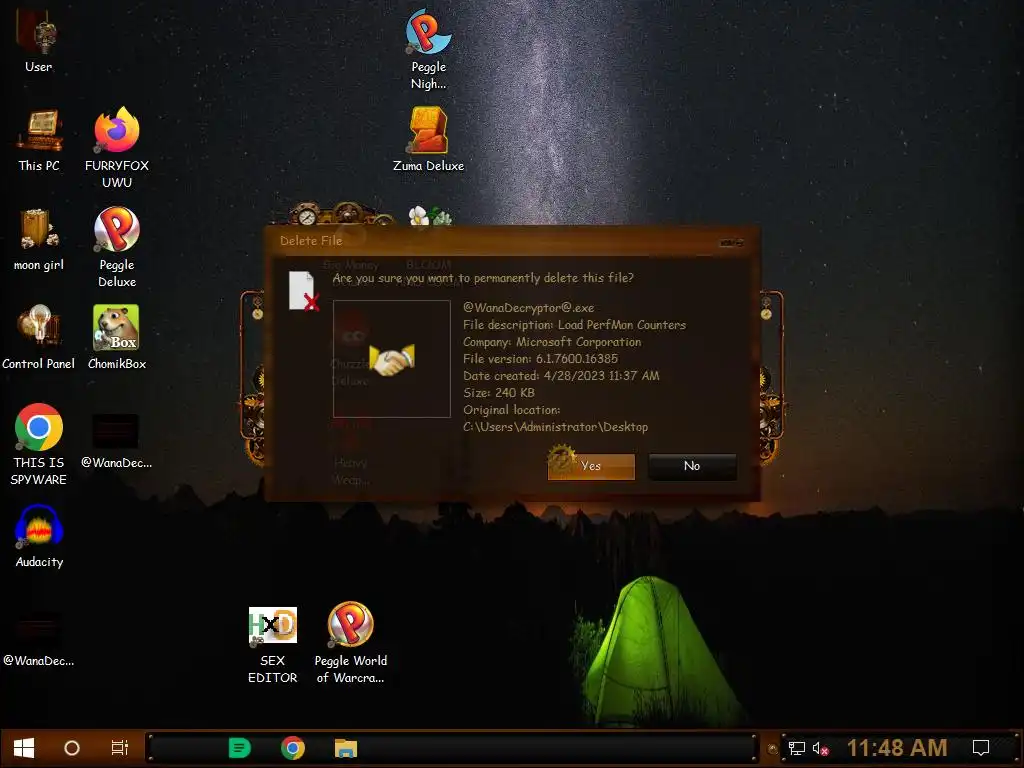1024x768 pixels.
Task: Open Chrome from the taskbar
Action: (293, 748)
